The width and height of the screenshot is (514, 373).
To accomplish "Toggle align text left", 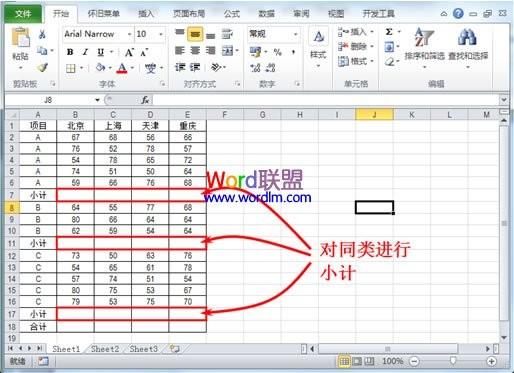I will [x=180, y=51].
